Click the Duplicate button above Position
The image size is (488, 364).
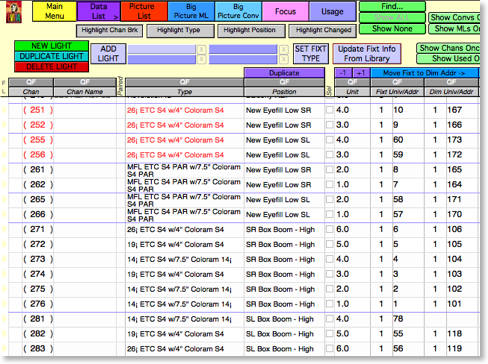coord(284,73)
